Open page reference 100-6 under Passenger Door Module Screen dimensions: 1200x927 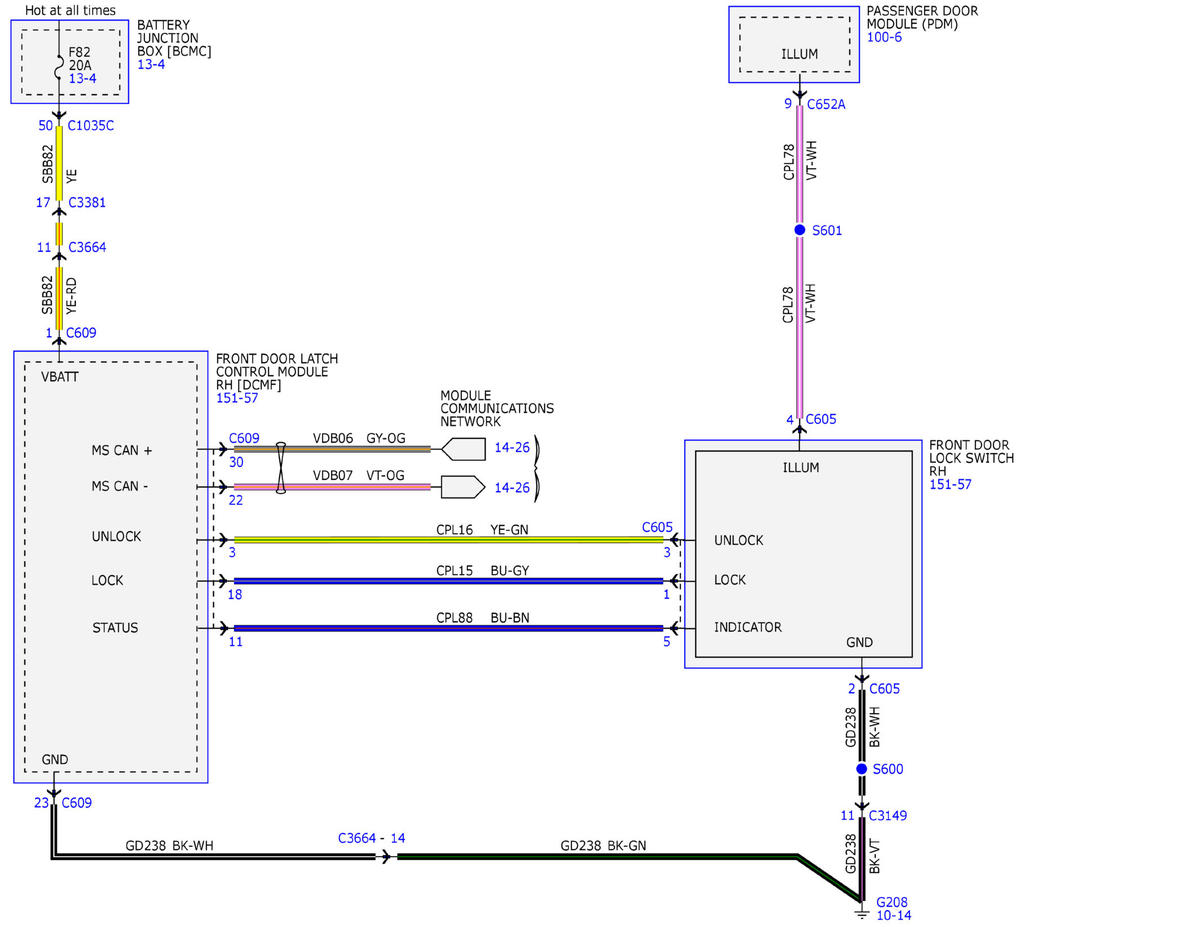[x=885, y=38]
